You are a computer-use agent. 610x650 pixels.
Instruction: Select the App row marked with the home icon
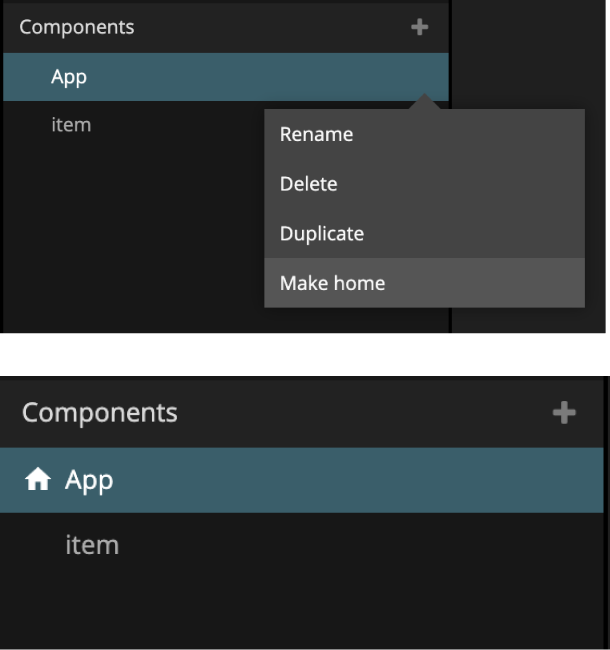tap(300, 480)
